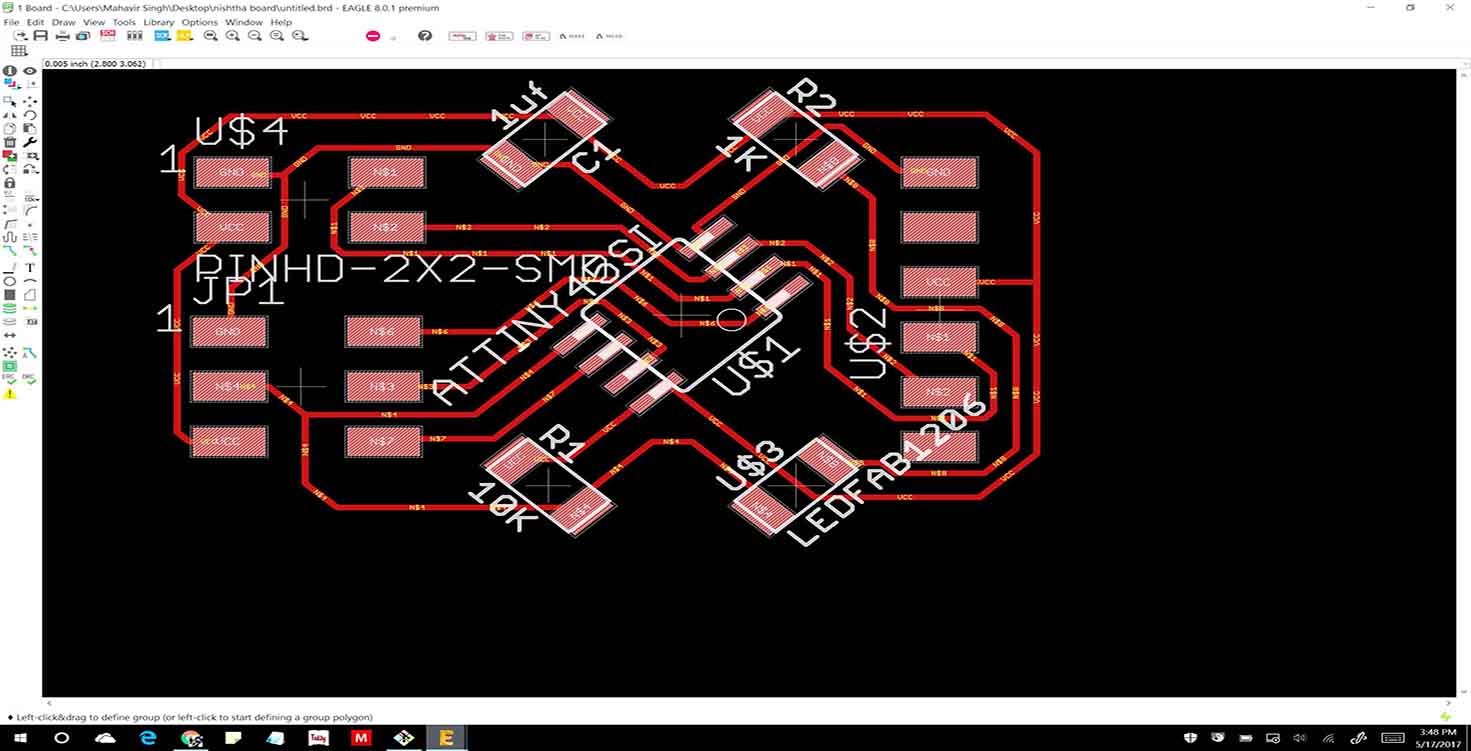Open the File menu
1471x751 pixels.
pos(12,22)
